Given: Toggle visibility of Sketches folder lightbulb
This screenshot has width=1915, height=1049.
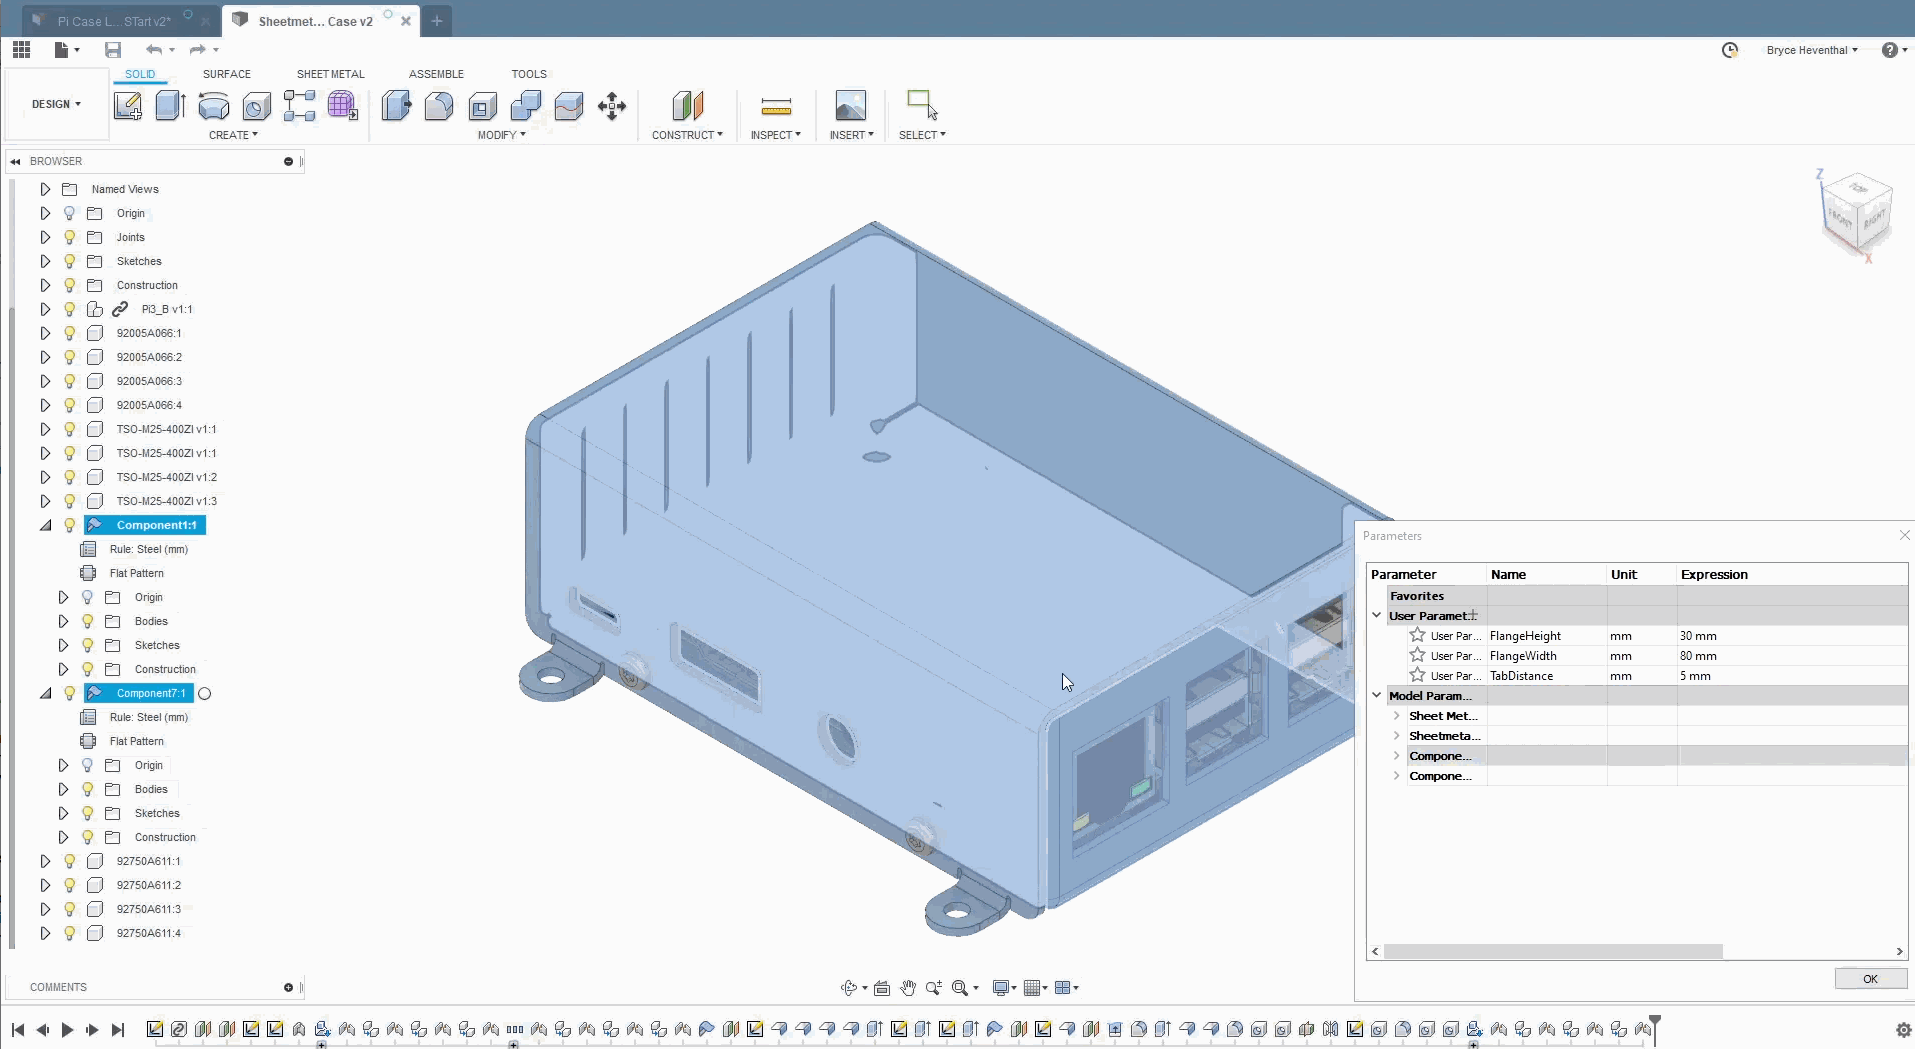Looking at the screenshot, I should pos(70,261).
